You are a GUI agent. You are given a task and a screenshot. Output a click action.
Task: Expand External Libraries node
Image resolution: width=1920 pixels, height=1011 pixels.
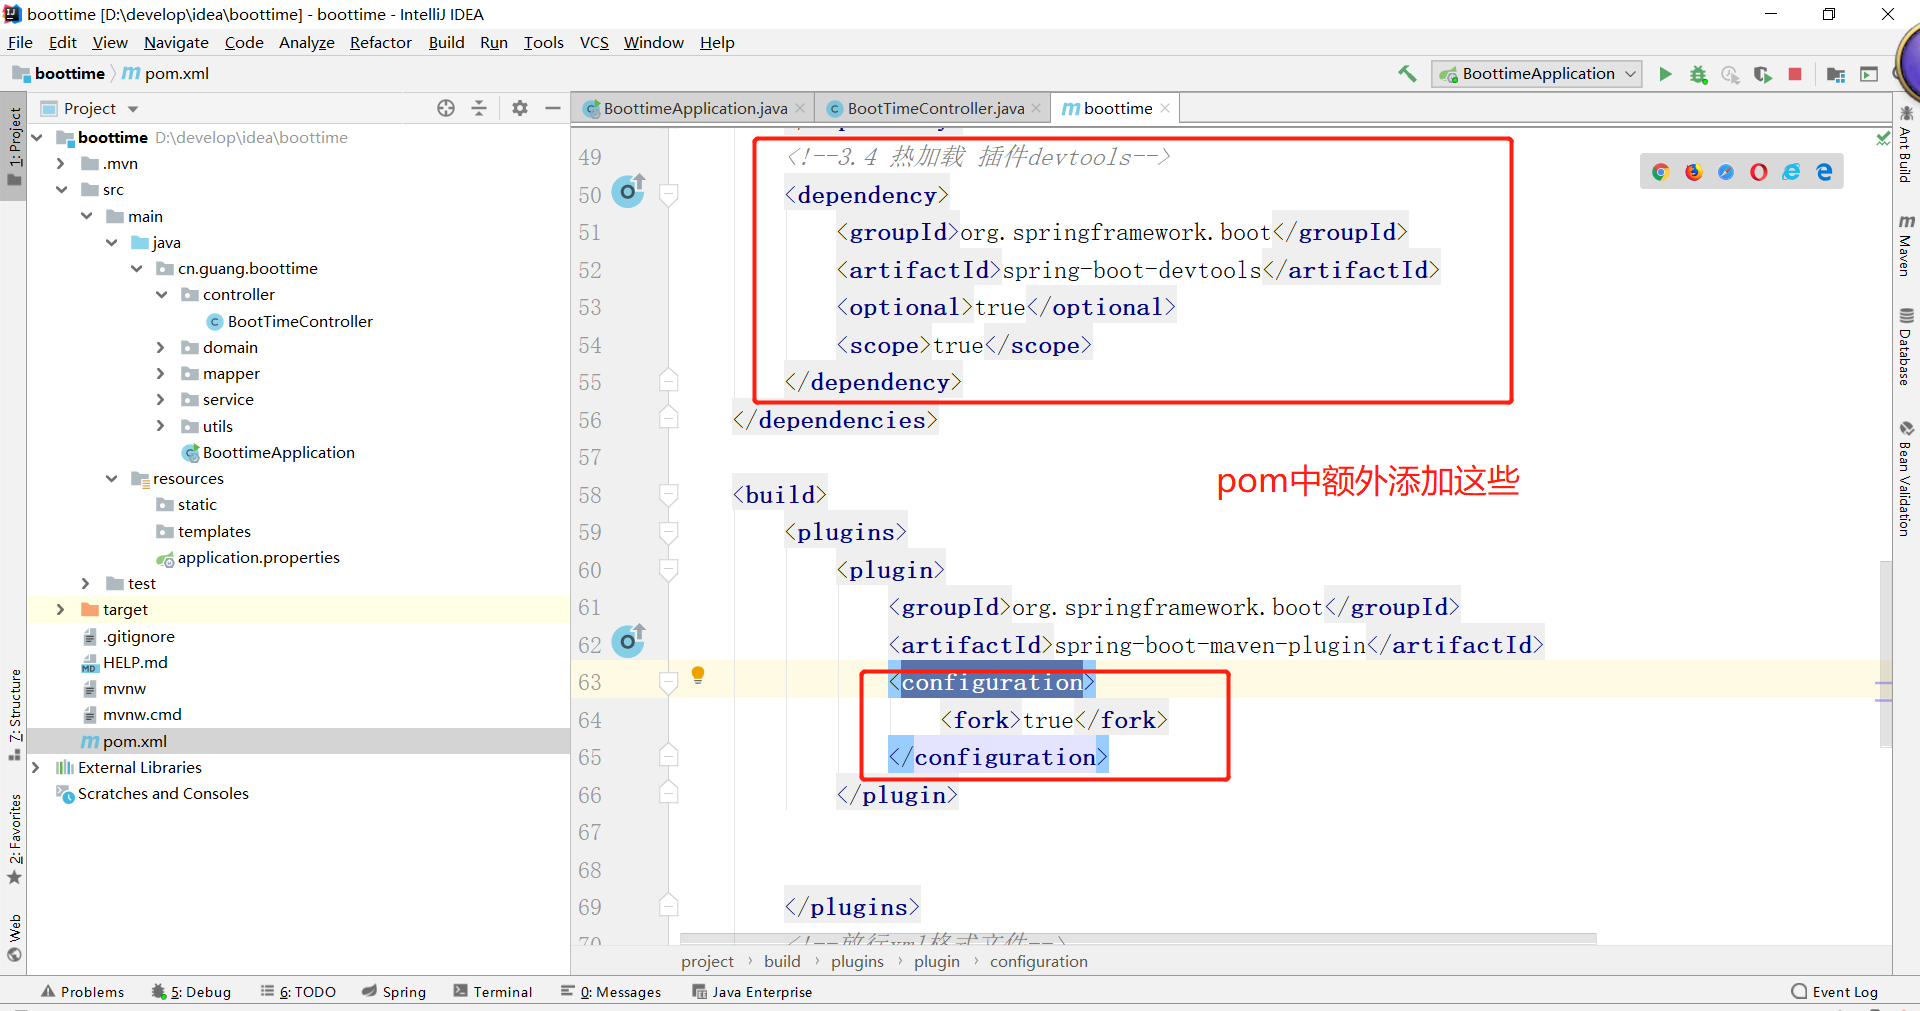point(35,767)
